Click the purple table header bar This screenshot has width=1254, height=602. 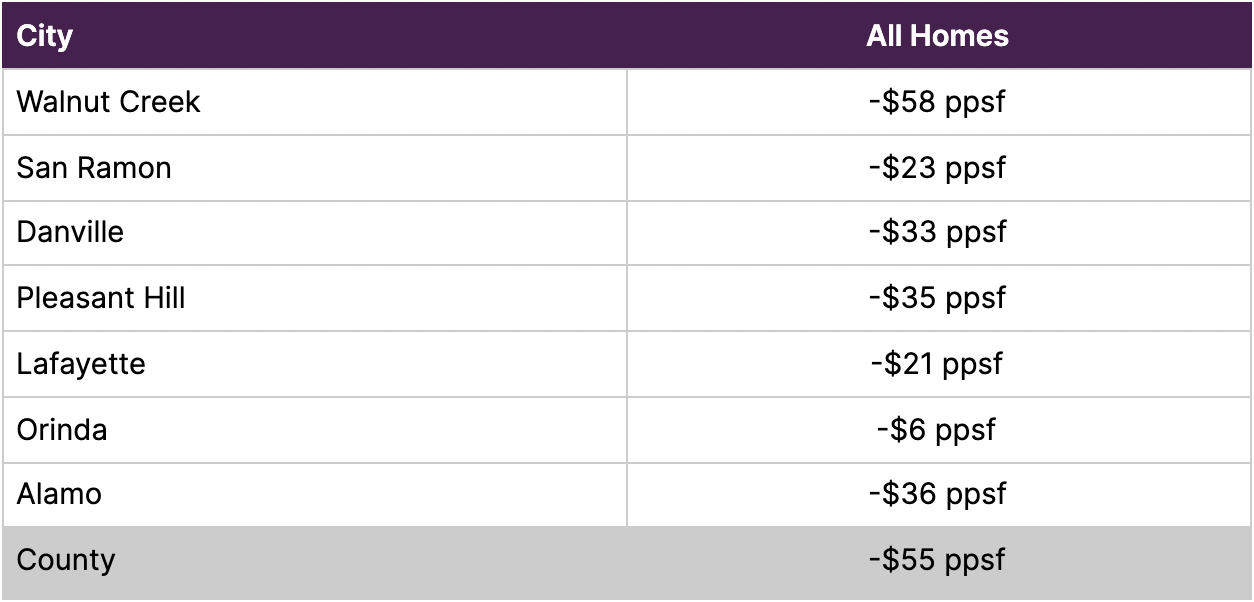click(627, 35)
